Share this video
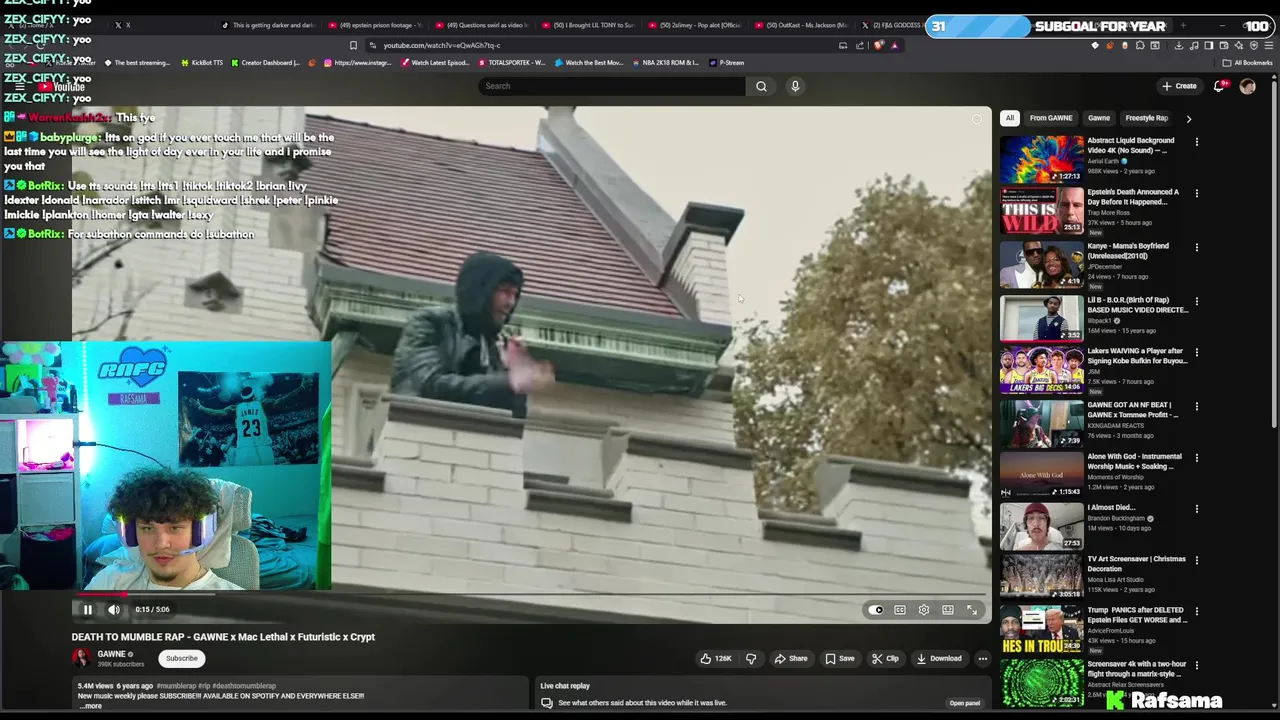 click(x=790, y=658)
